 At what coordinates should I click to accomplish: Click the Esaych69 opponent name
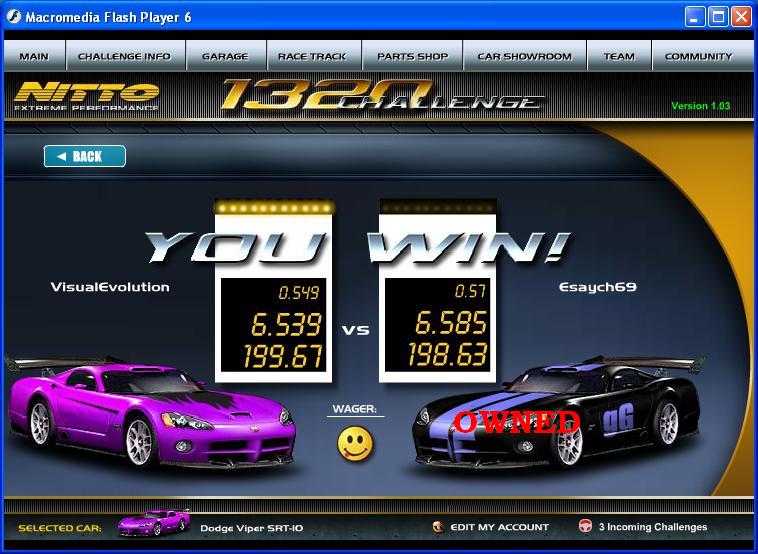[598, 287]
